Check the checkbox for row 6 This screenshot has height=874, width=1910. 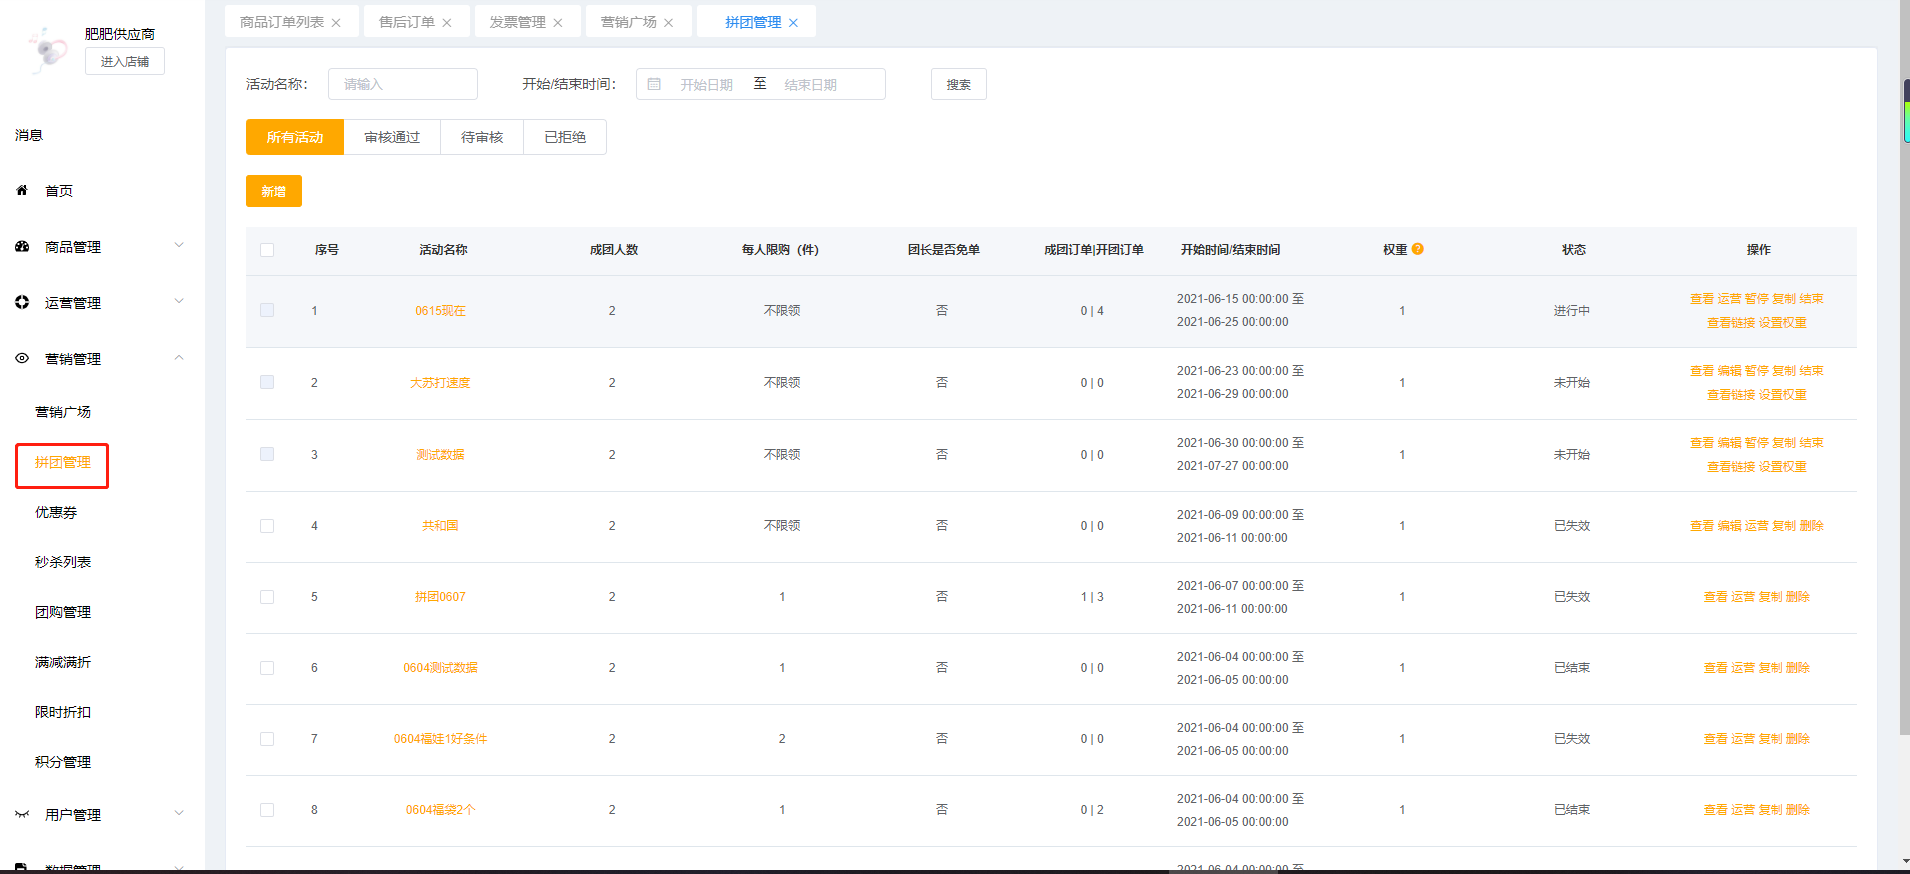click(x=267, y=668)
